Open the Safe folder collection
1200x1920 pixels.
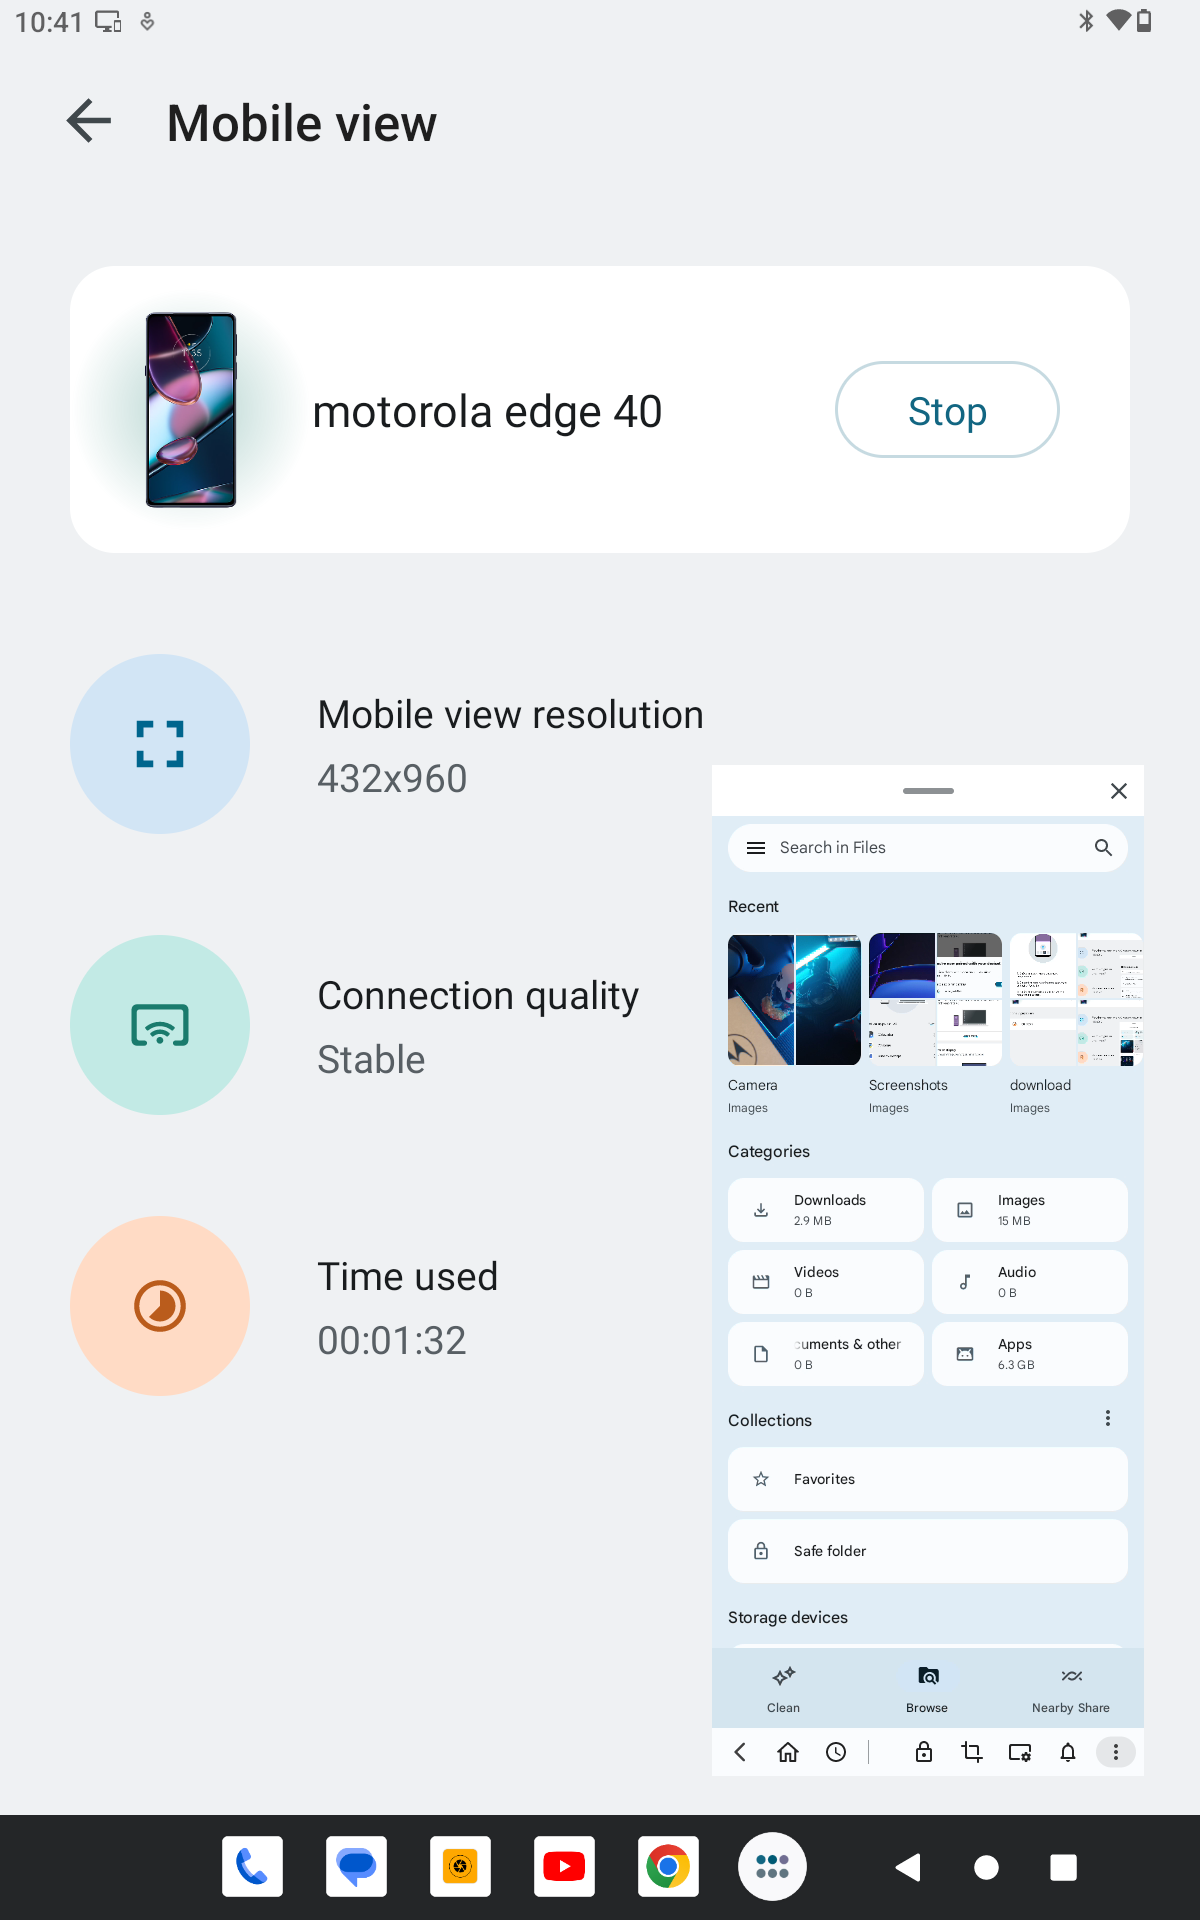coord(928,1551)
